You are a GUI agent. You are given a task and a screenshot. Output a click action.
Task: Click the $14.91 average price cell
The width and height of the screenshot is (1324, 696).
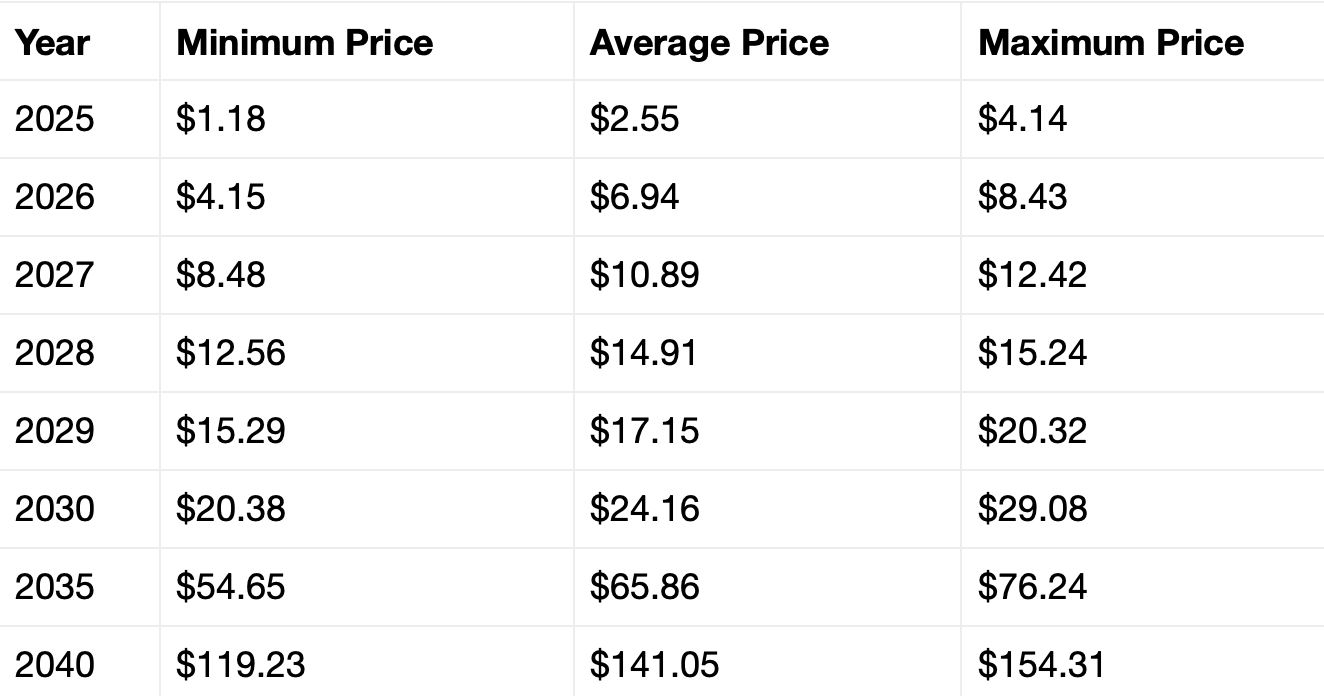pos(643,353)
